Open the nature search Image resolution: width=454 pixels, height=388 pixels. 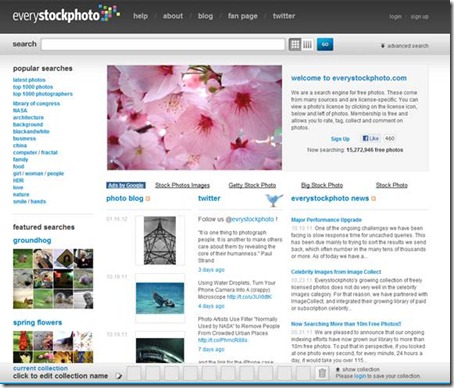coord(21,195)
